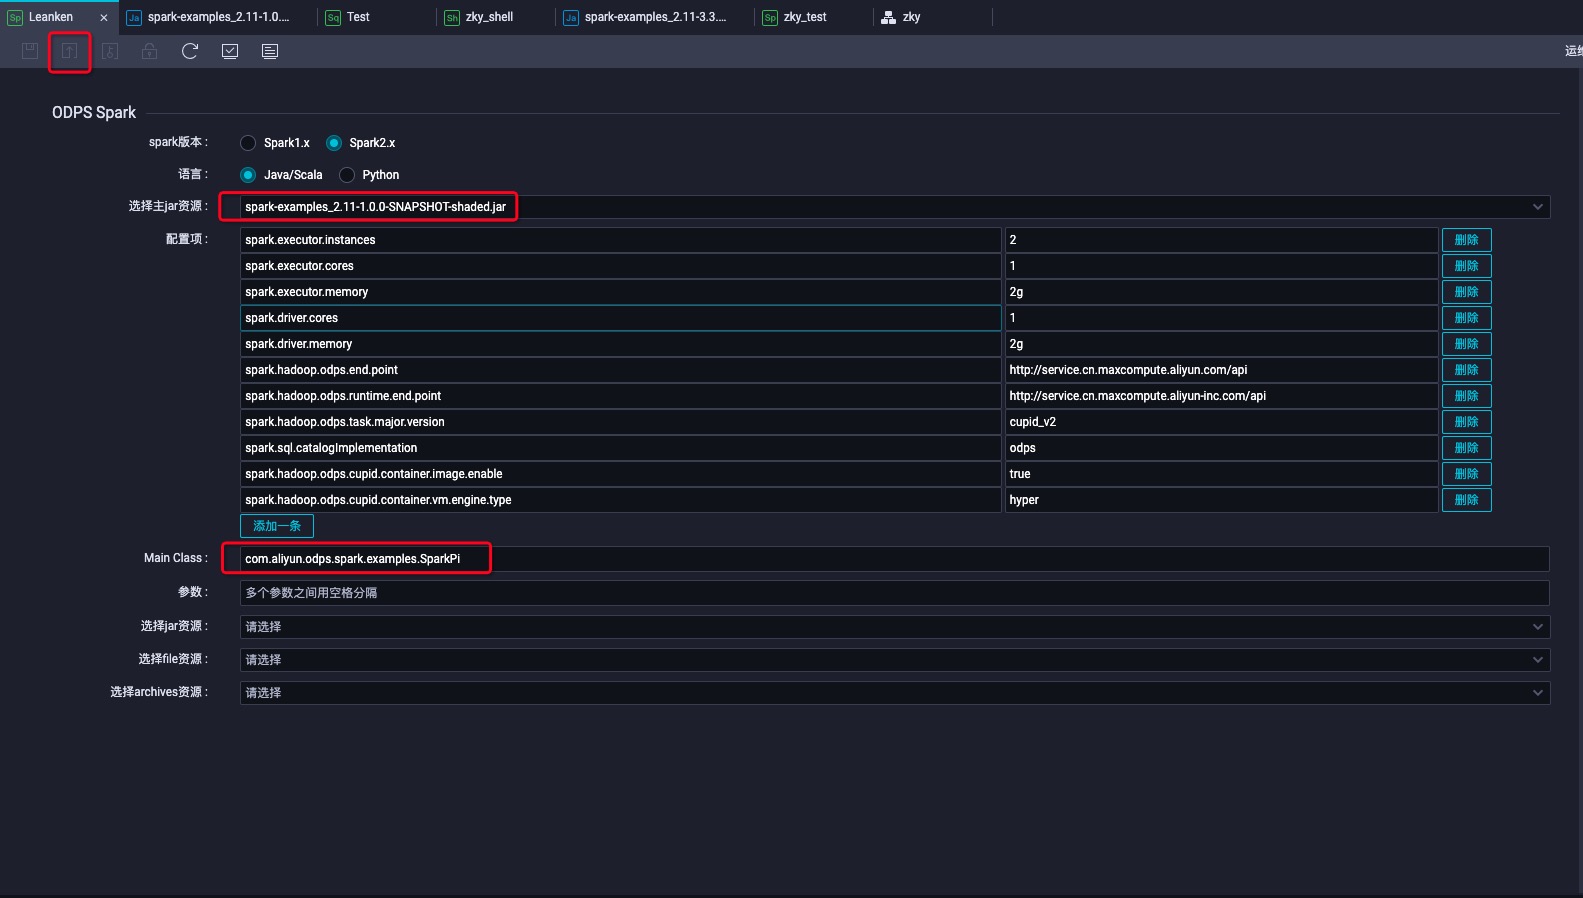Image resolution: width=1583 pixels, height=898 pixels.
Task: Click the spark.hadoop.odps.cupid.container.vm.engine.type key field
Action: coord(621,500)
